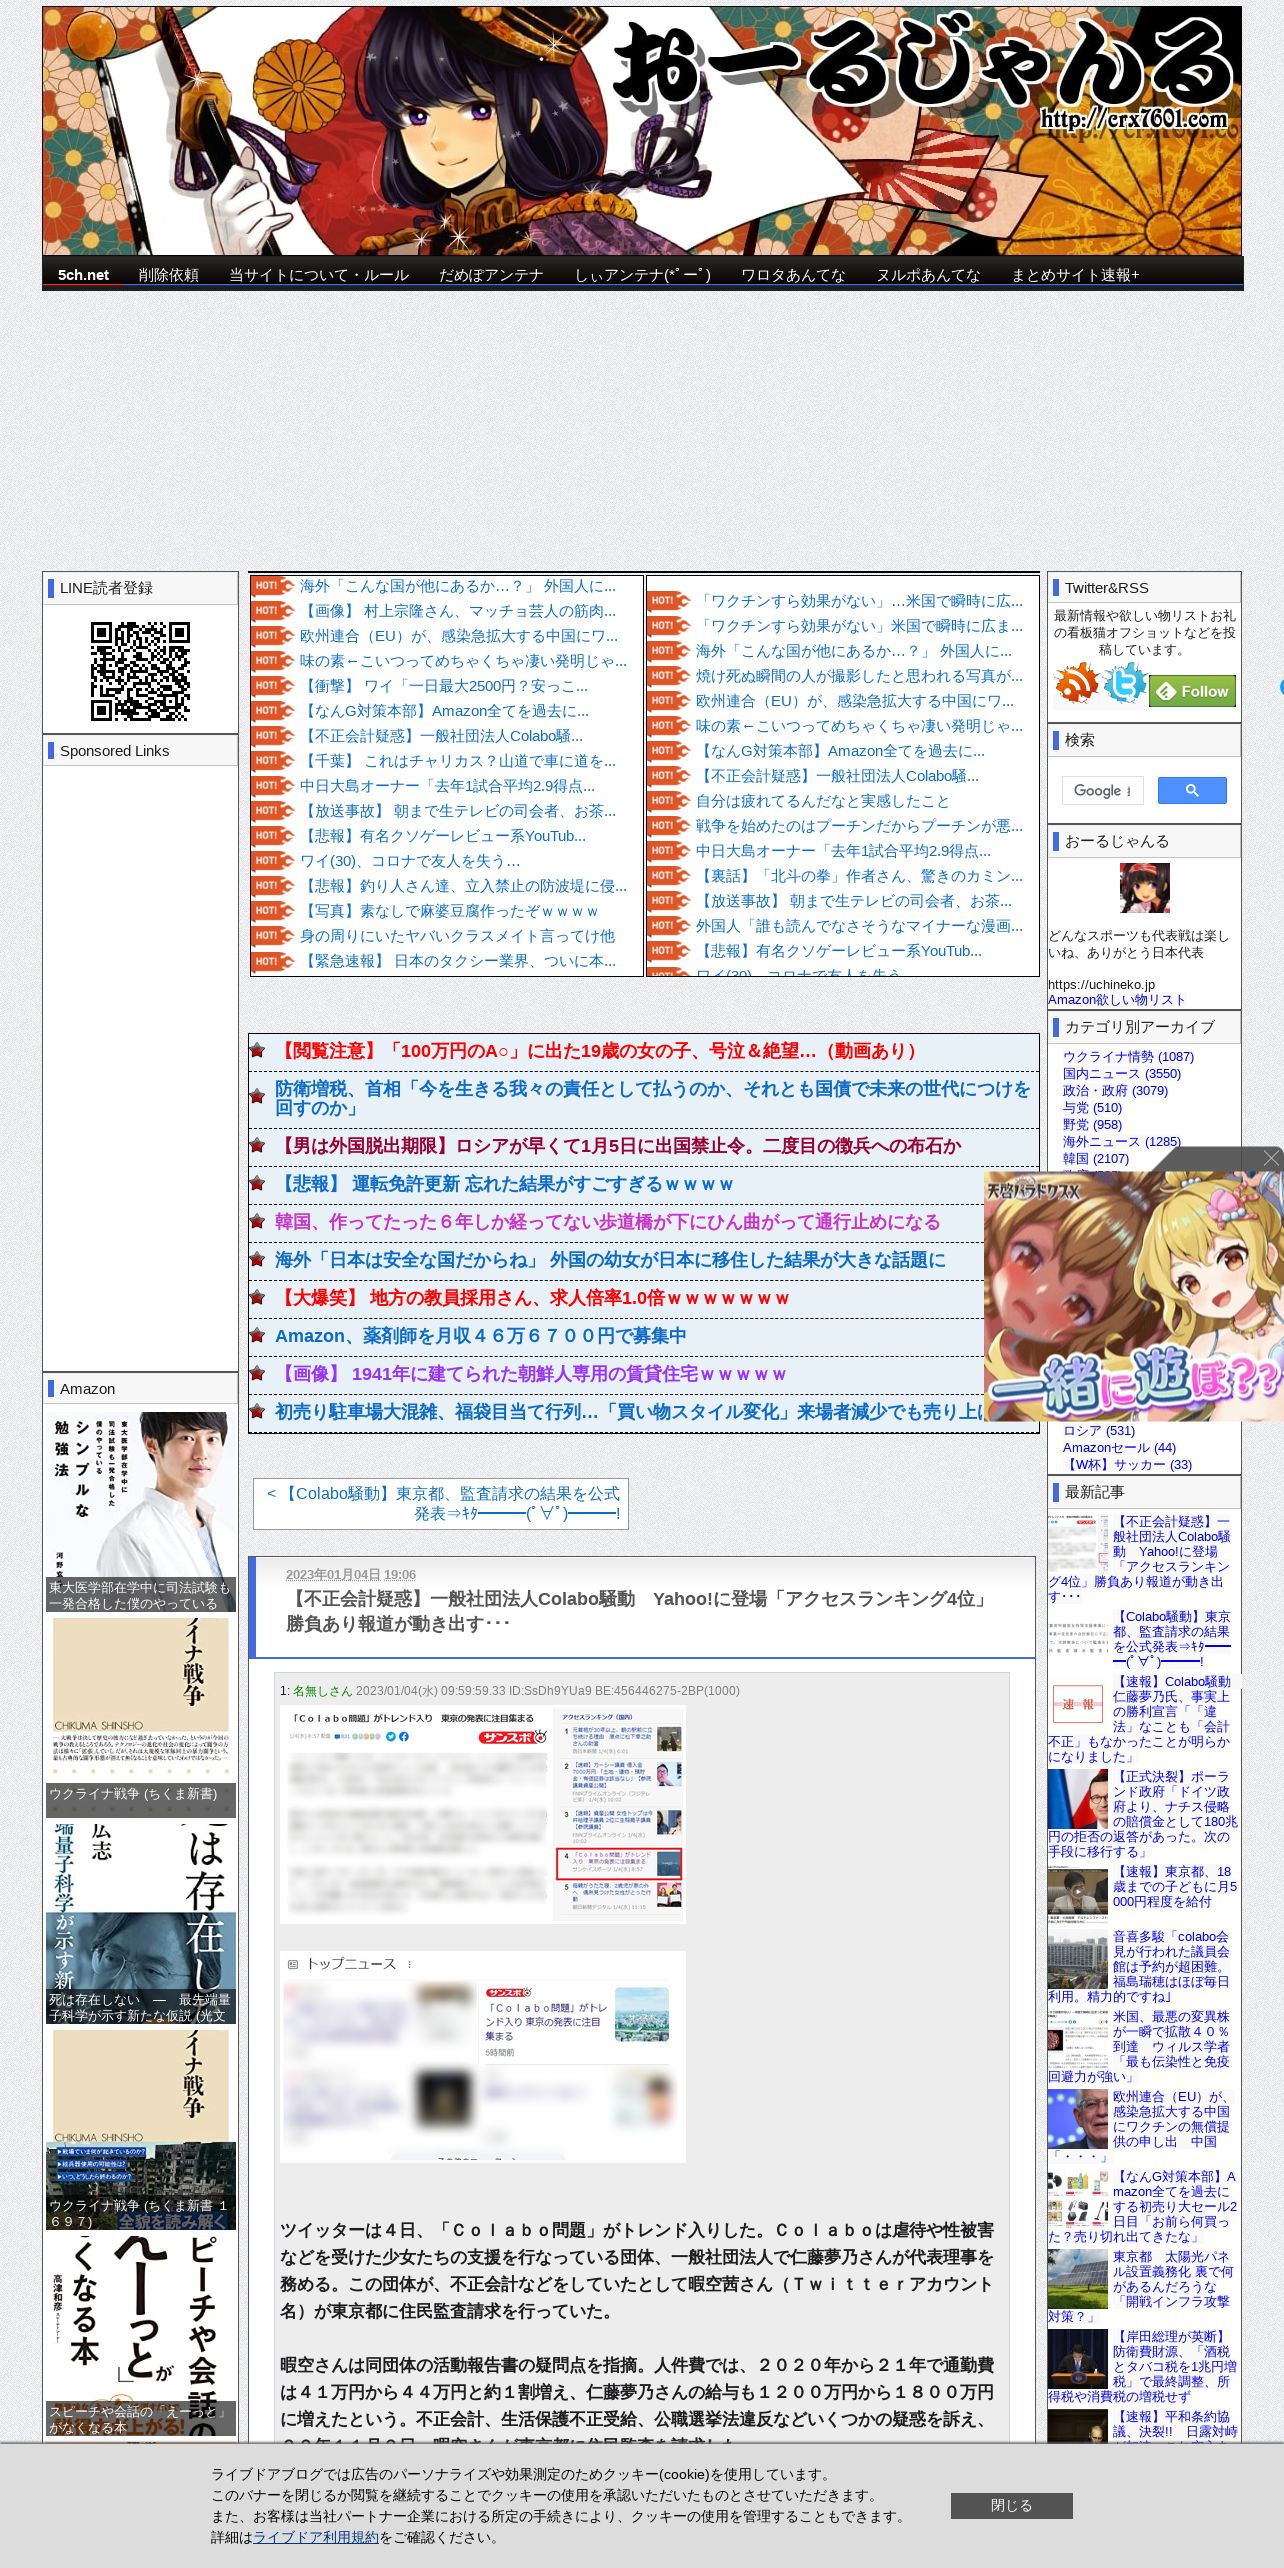
Task: Open the Amazonセール (44) category
Action: coord(1119,1447)
